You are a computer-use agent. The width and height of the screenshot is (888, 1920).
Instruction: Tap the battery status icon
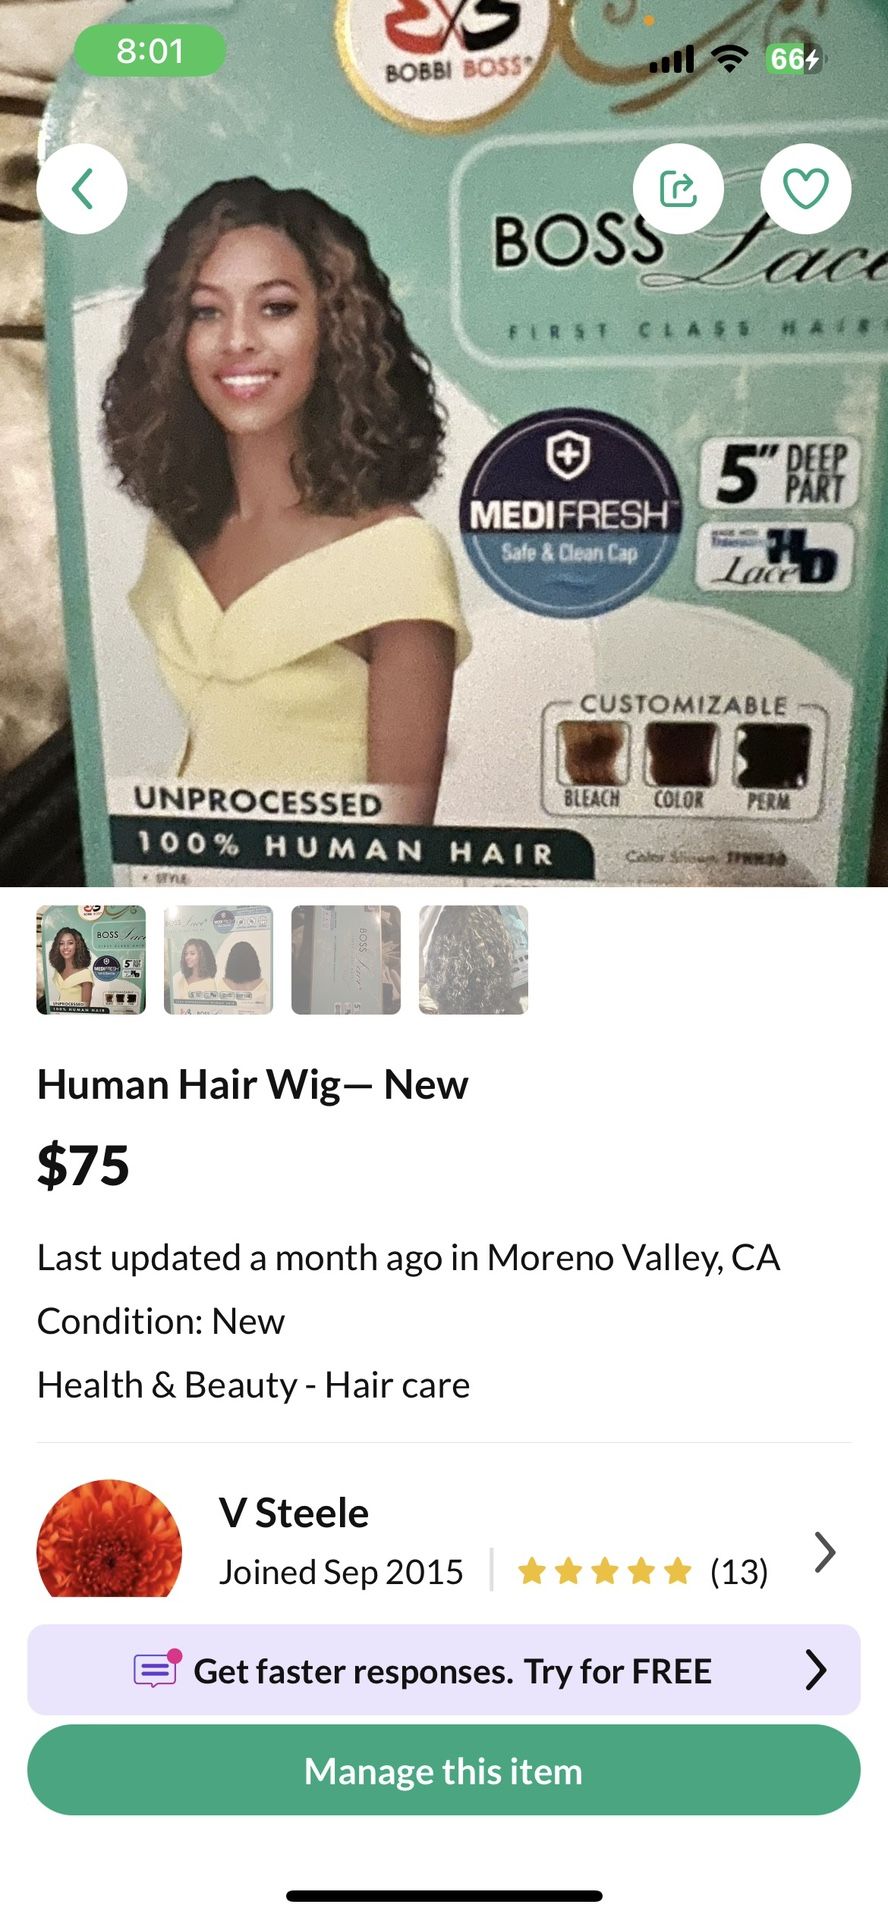click(794, 59)
